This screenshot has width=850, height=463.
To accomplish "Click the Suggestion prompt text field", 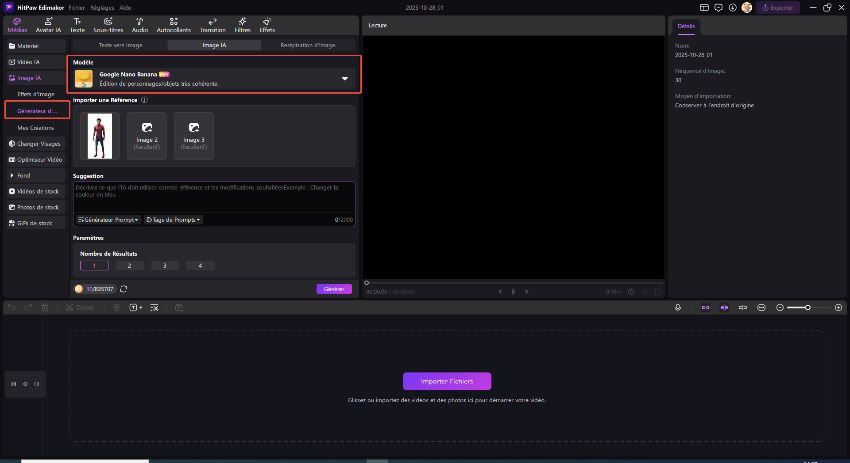I will point(213,195).
